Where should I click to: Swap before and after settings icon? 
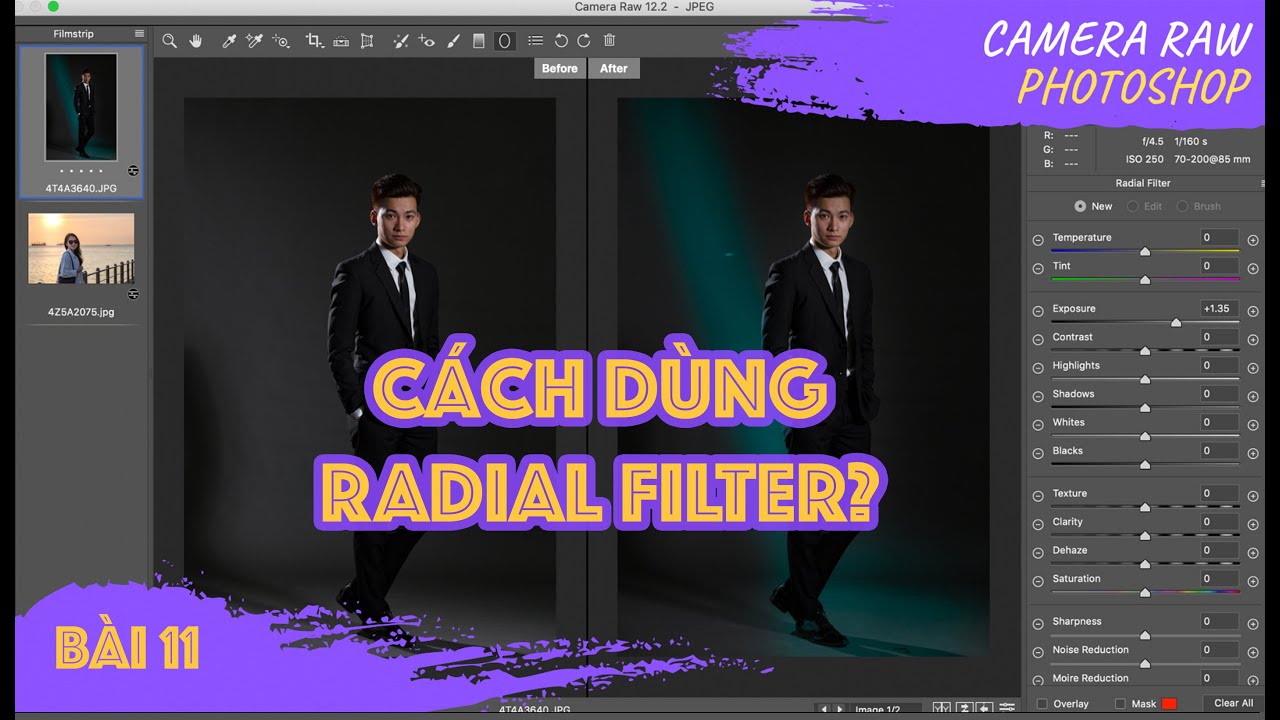click(963, 709)
